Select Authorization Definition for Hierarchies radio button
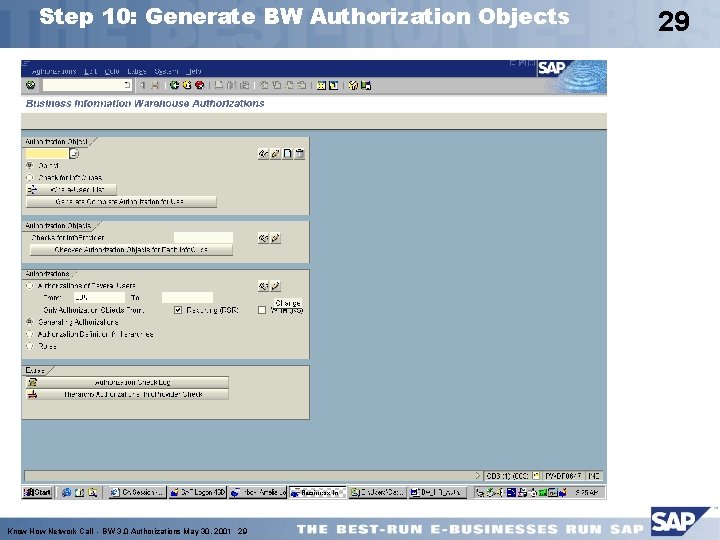This screenshot has width=720, height=540. tap(30, 334)
